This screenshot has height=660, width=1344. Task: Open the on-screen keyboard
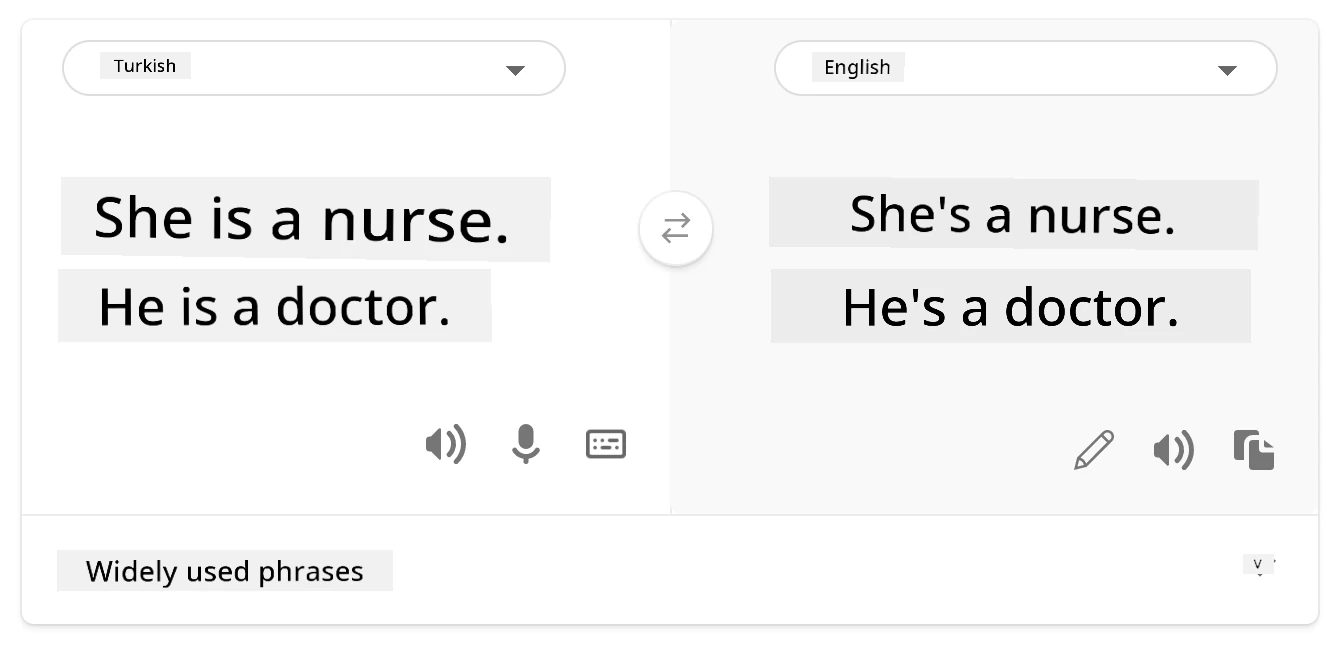tap(606, 443)
